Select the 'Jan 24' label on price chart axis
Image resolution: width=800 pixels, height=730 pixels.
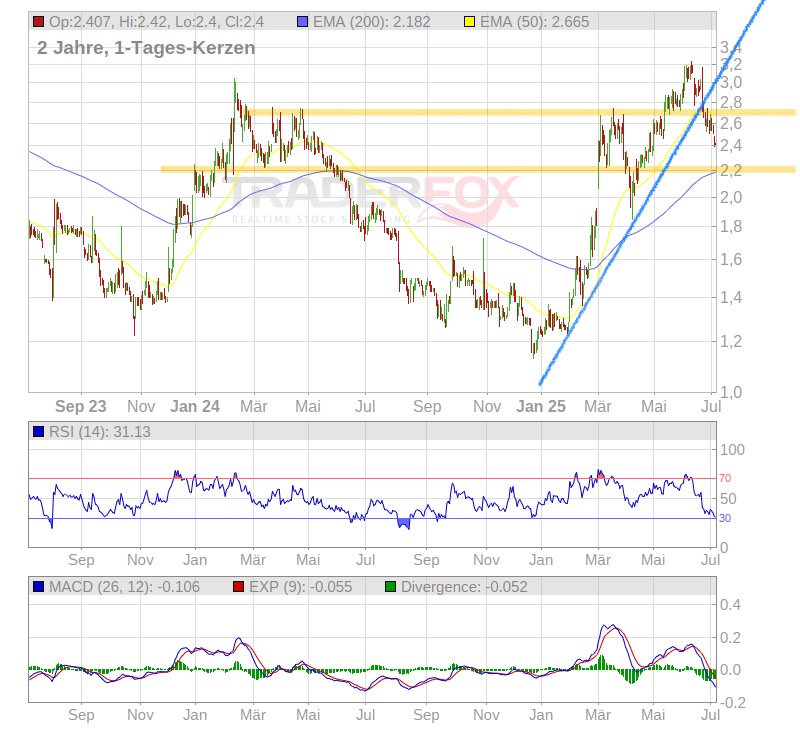point(195,406)
